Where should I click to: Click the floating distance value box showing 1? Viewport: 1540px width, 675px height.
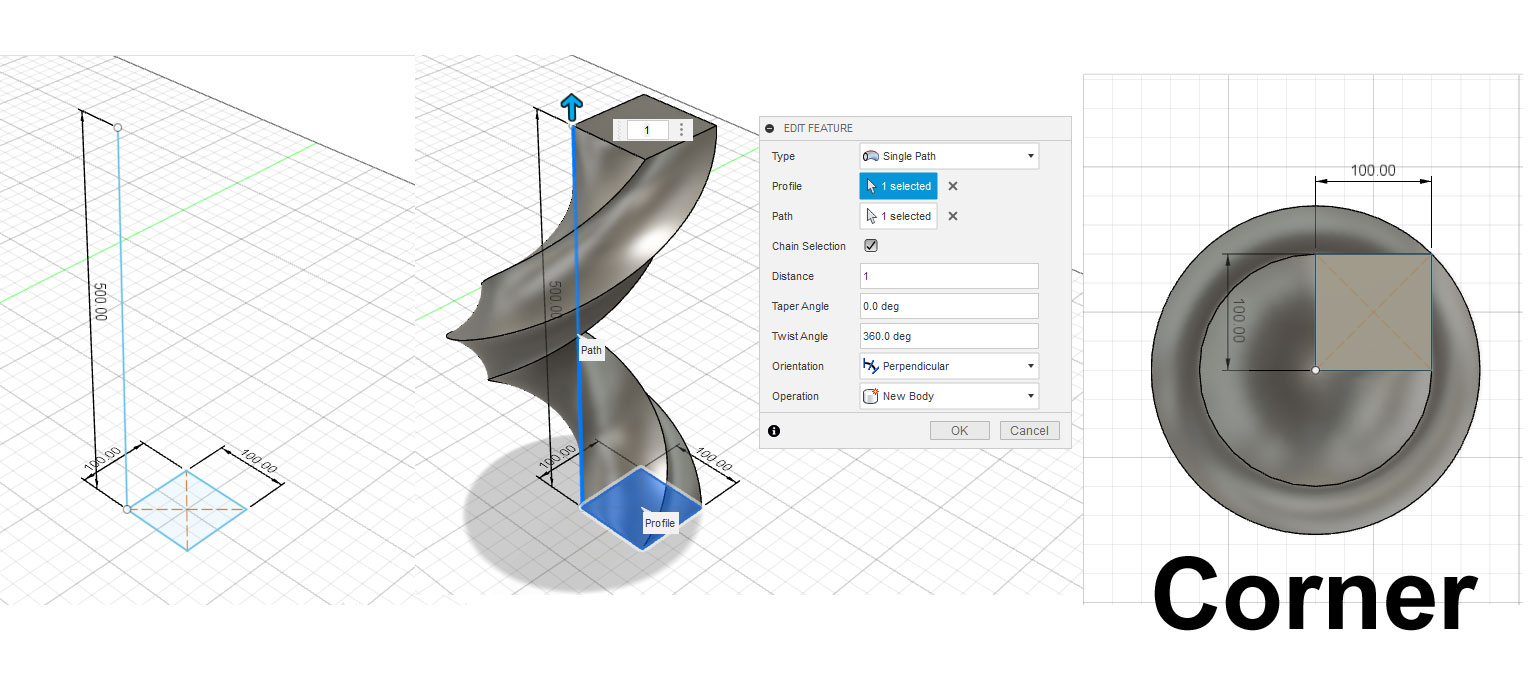pyautogui.click(x=646, y=129)
